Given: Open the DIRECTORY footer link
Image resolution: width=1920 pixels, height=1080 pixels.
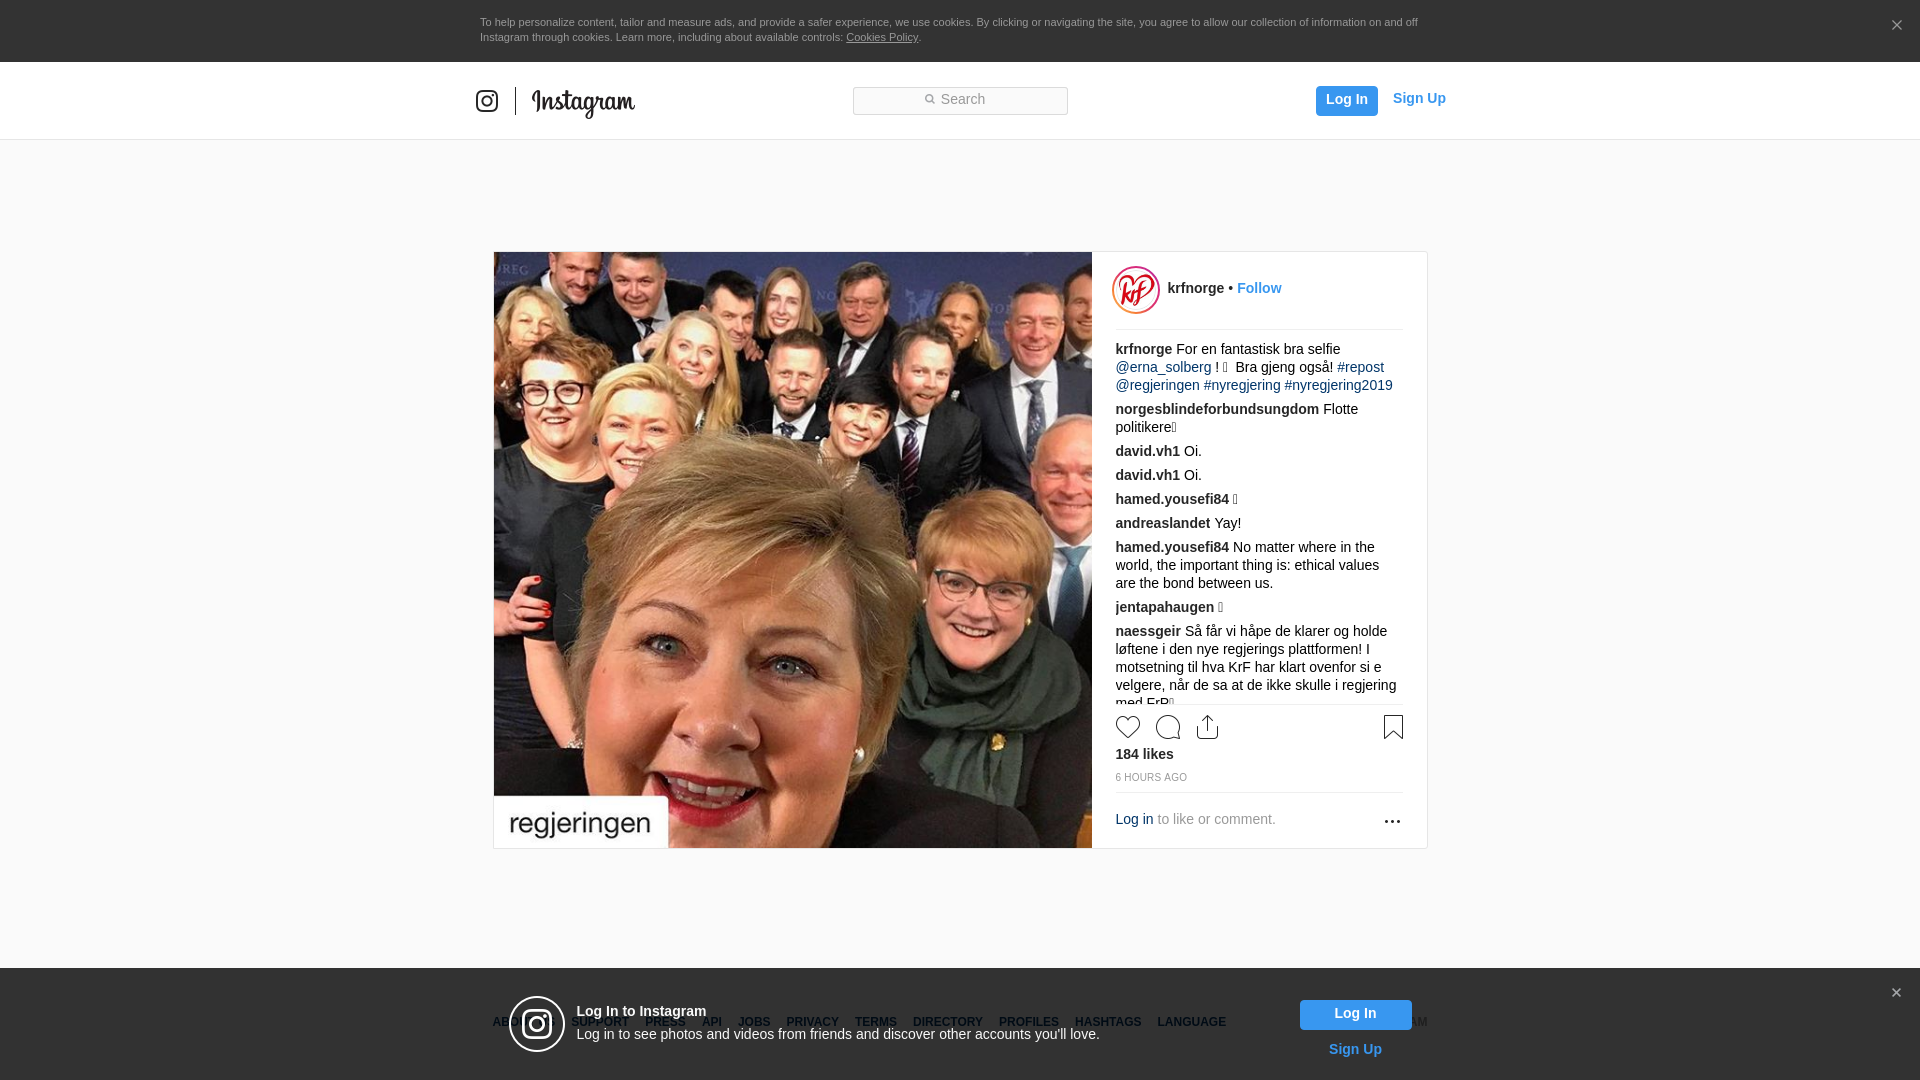Looking at the screenshot, I should tap(947, 1022).
